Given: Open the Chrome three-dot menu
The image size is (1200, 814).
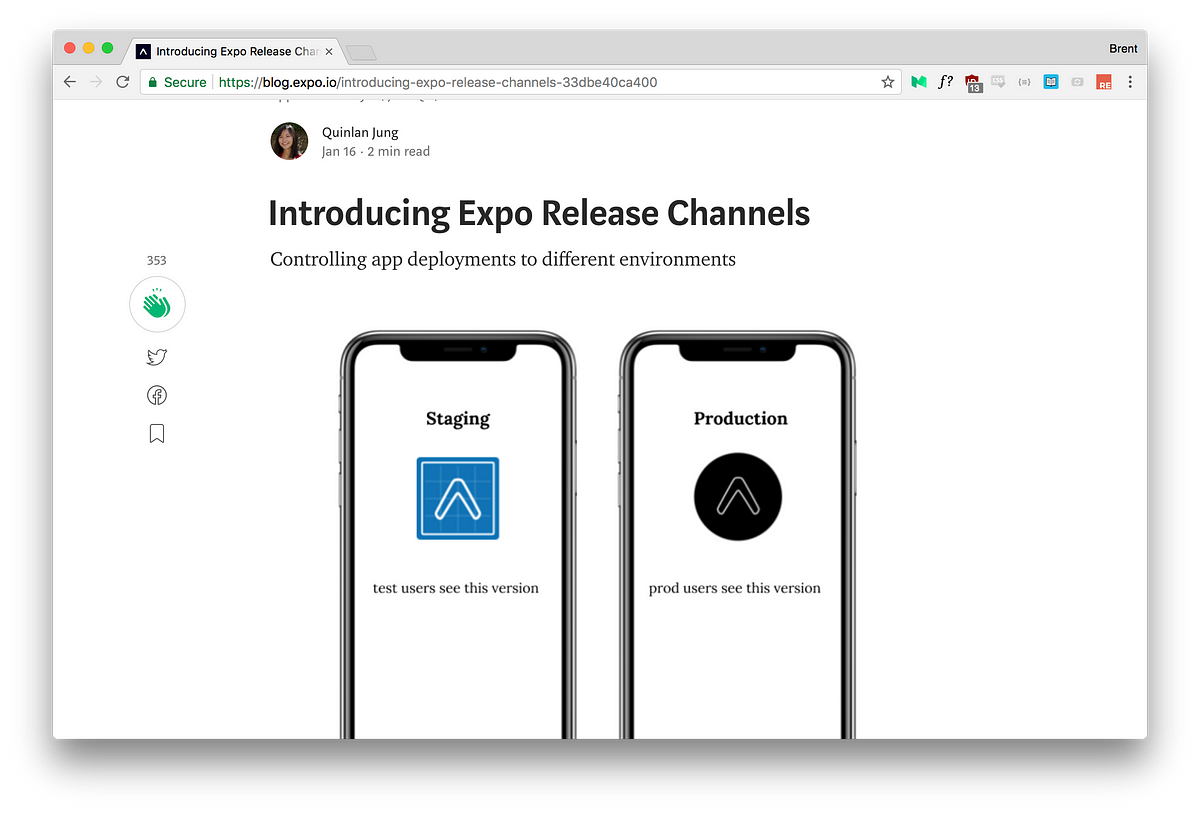Looking at the screenshot, I should [1130, 82].
